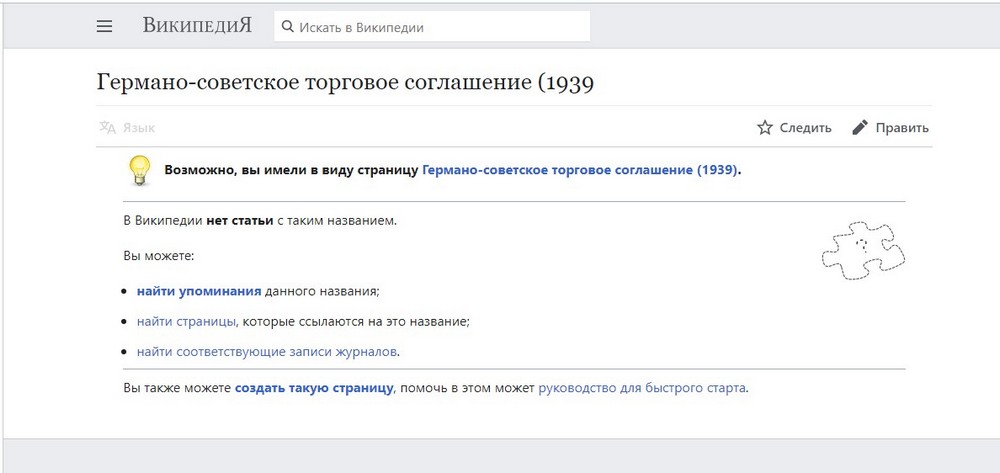Viewport: 1000px width, 473px height.
Task: Open suggested link Германо-советское торговое соглашение (1939)
Action: pyautogui.click(x=580, y=170)
